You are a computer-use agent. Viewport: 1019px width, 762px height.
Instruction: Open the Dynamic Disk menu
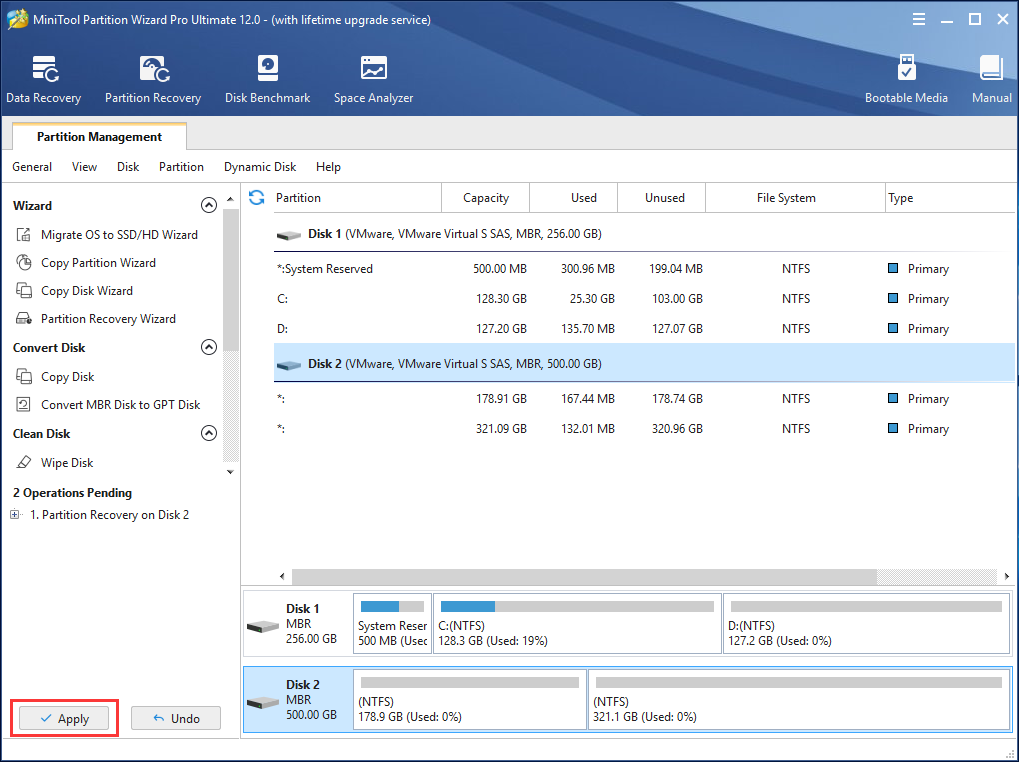(260, 167)
